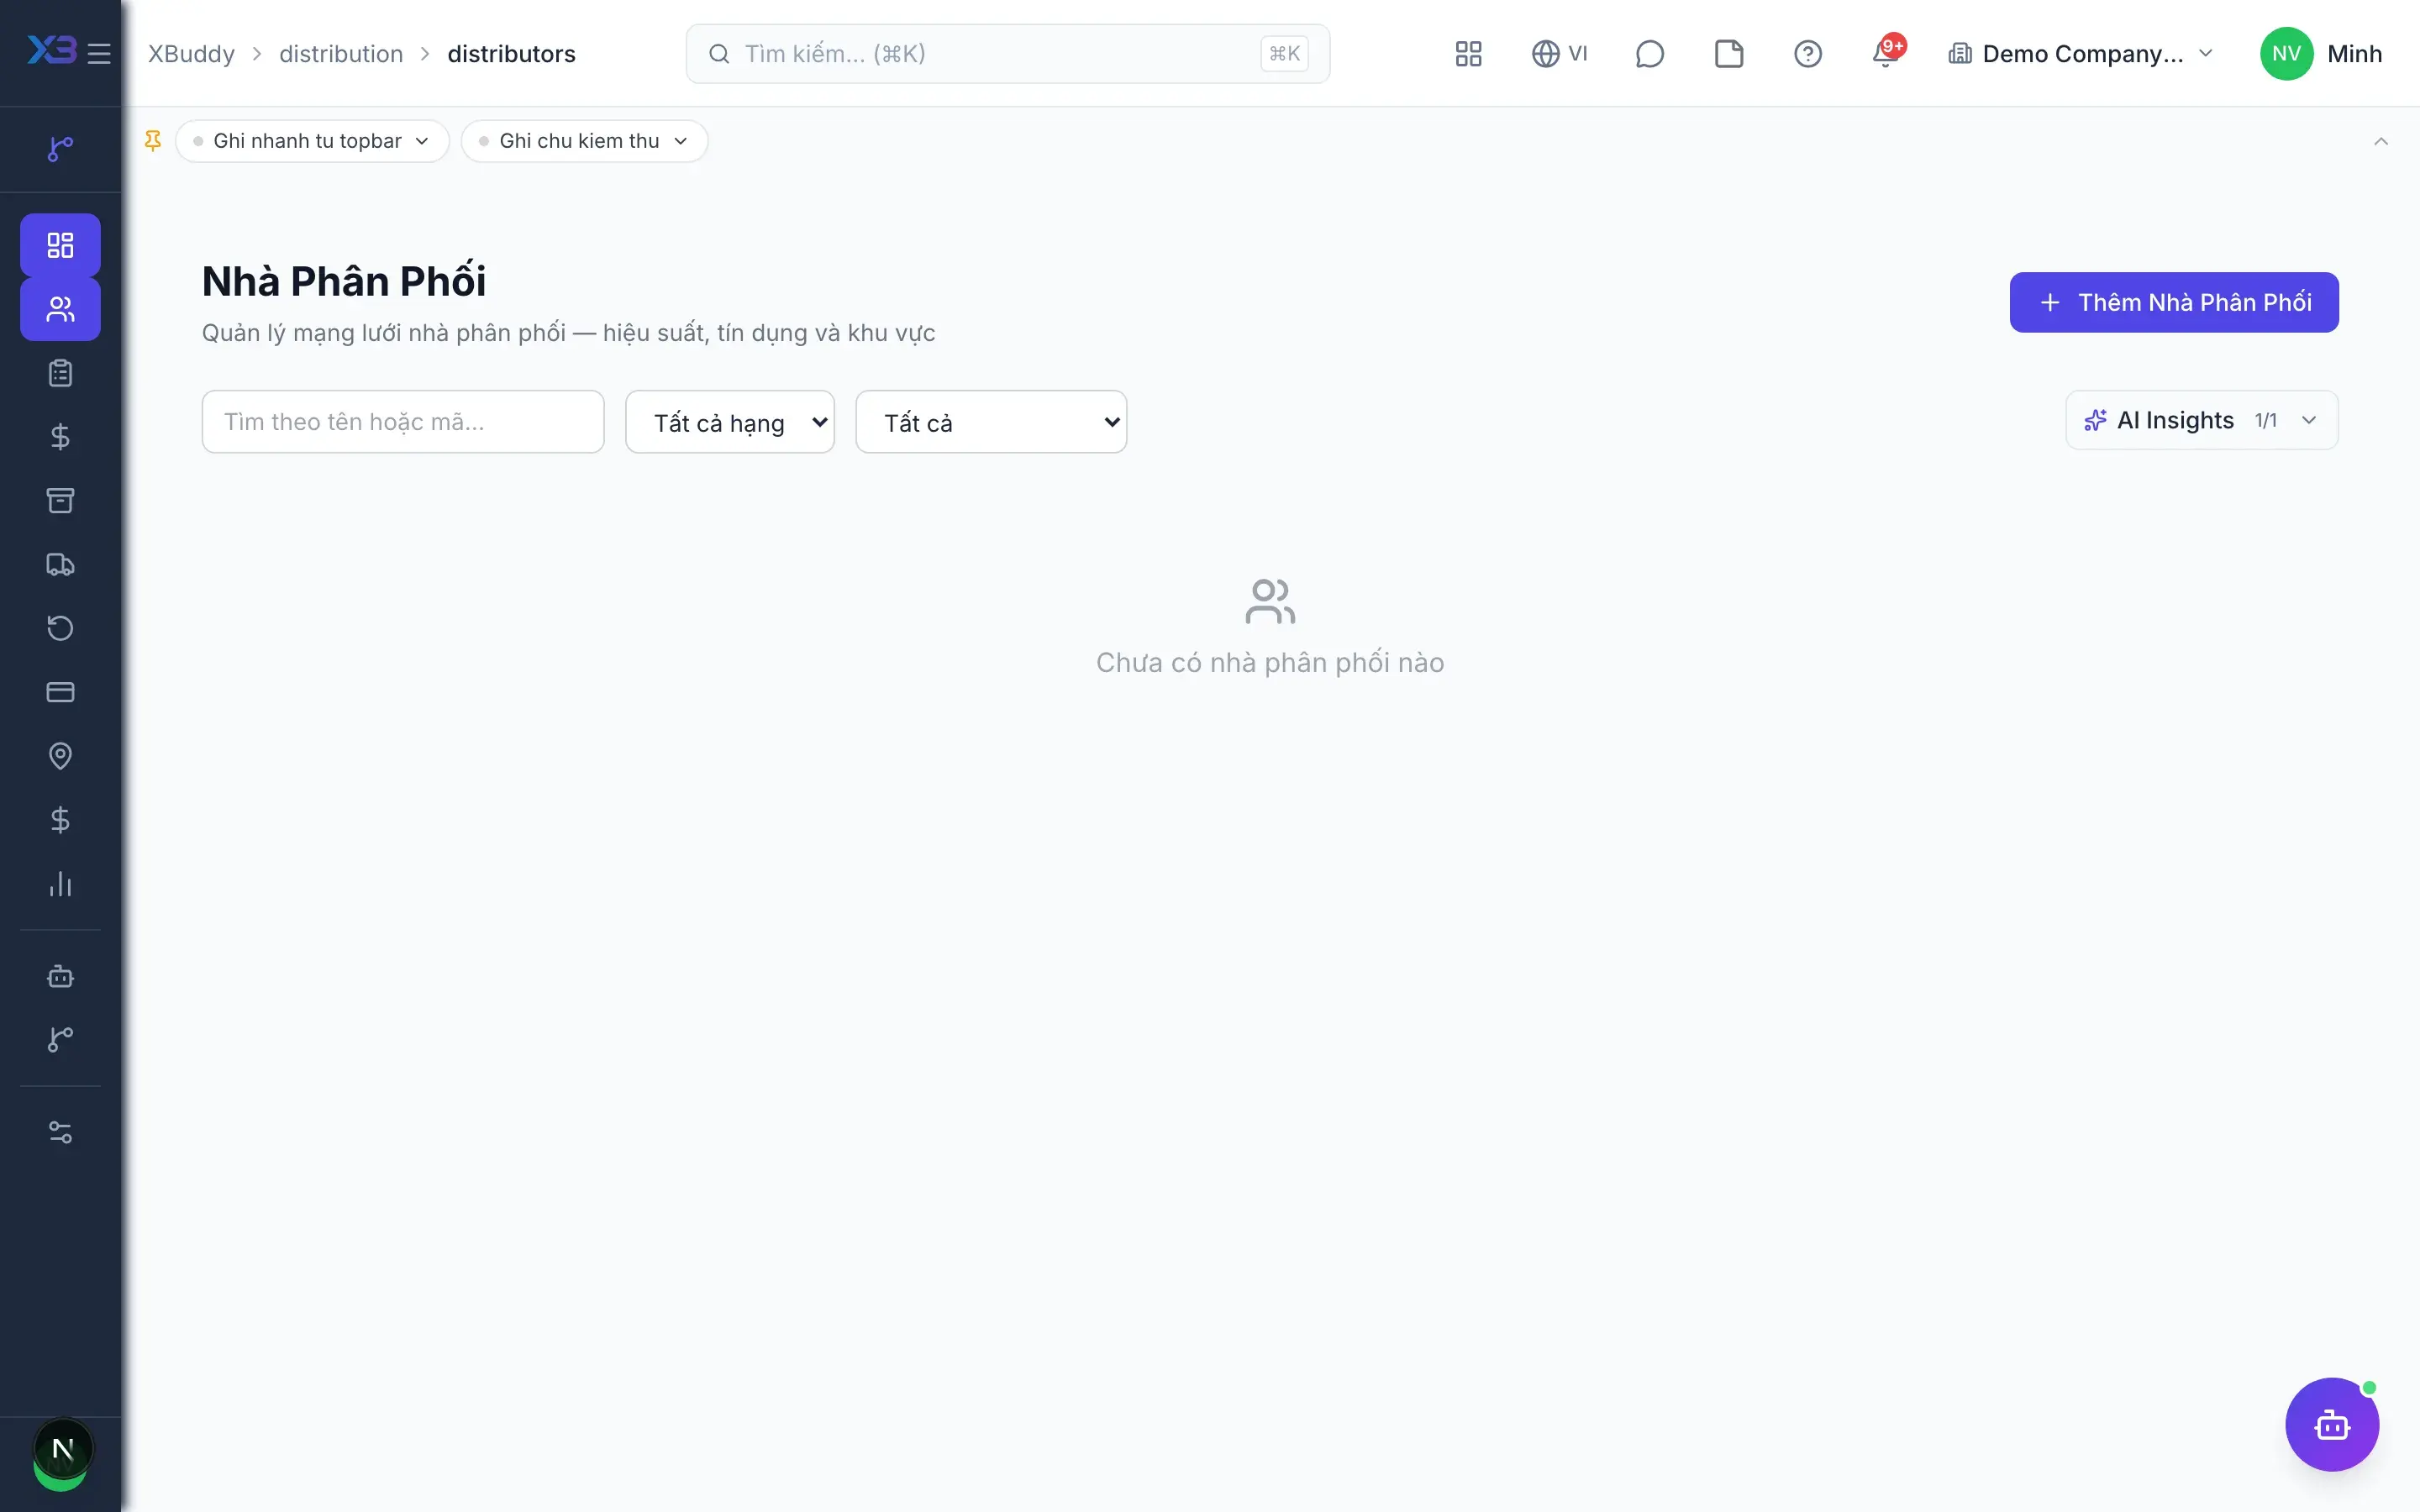Expand the 'Ghi chu kiem thu' note
Image resolution: width=2420 pixels, height=1512 pixels.
(x=584, y=141)
